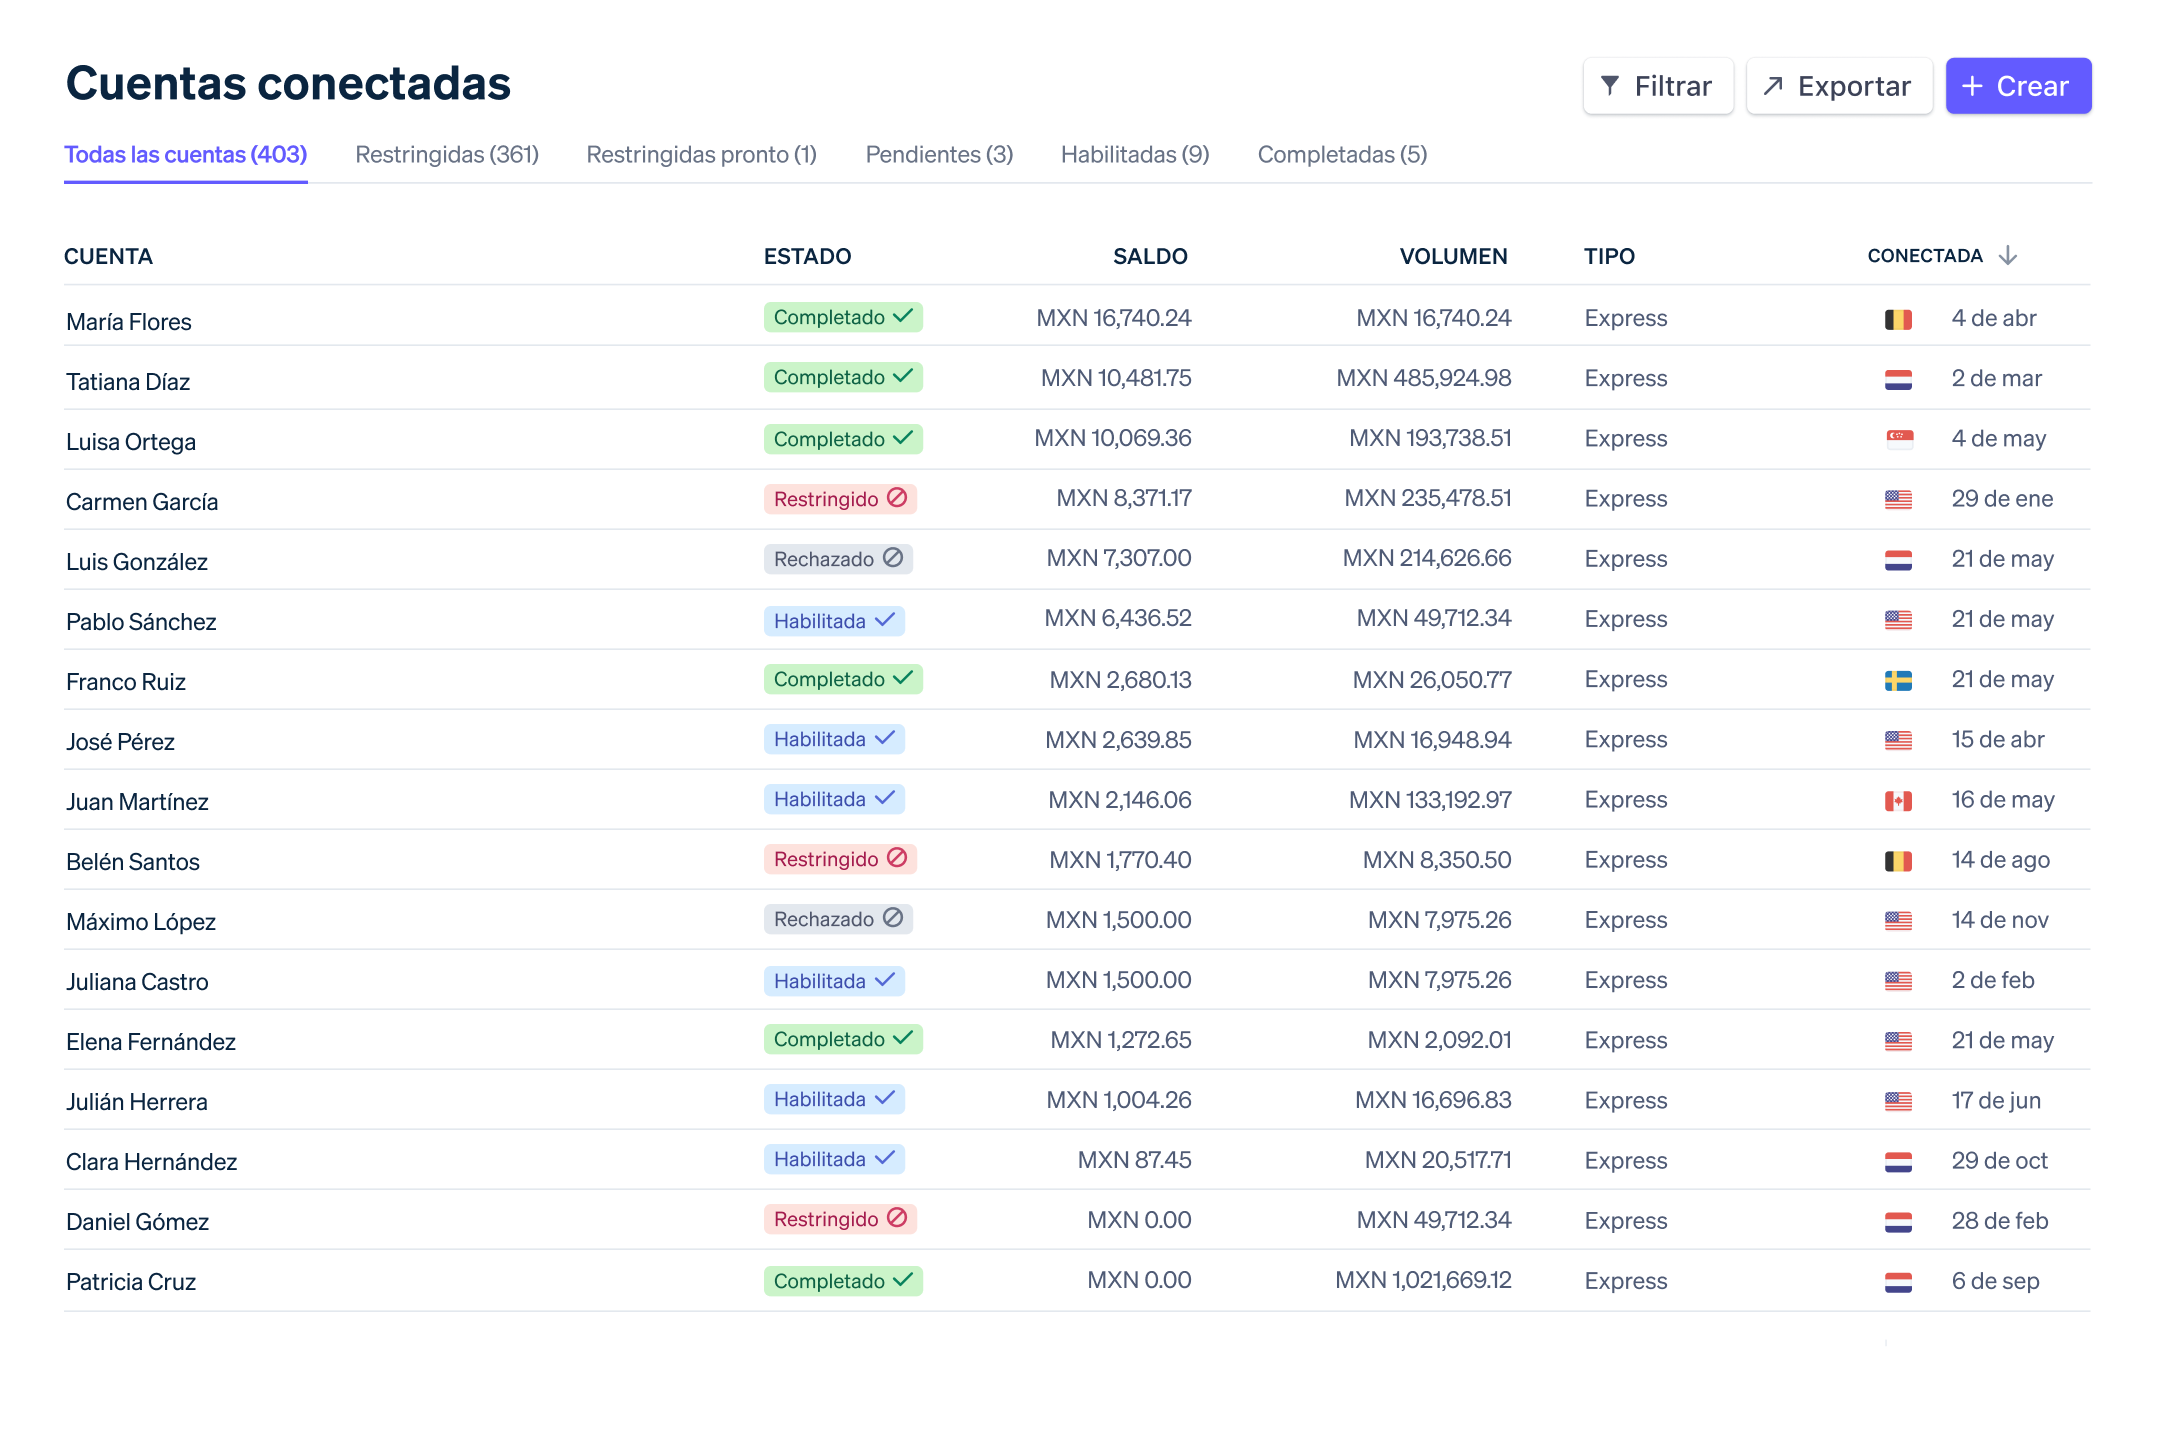Click volumen MXN 1,021,669.12

(1423, 1280)
